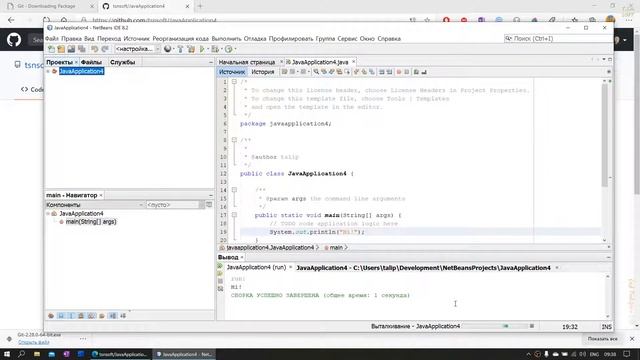Viewport: 640px width, 360px height.
Task: Collapse the code fold at line 8
Action: point(234,140)
